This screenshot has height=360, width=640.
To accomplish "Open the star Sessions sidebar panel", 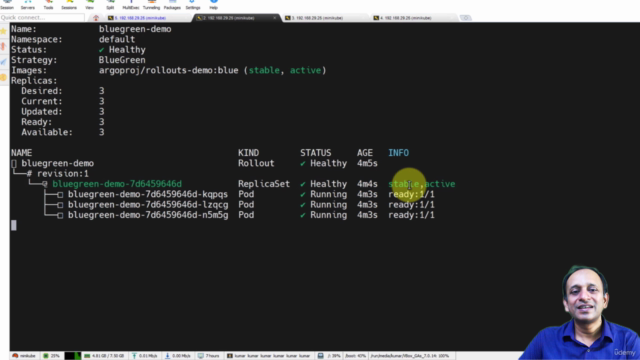I will pyautogui.click(x=4, y=31).
